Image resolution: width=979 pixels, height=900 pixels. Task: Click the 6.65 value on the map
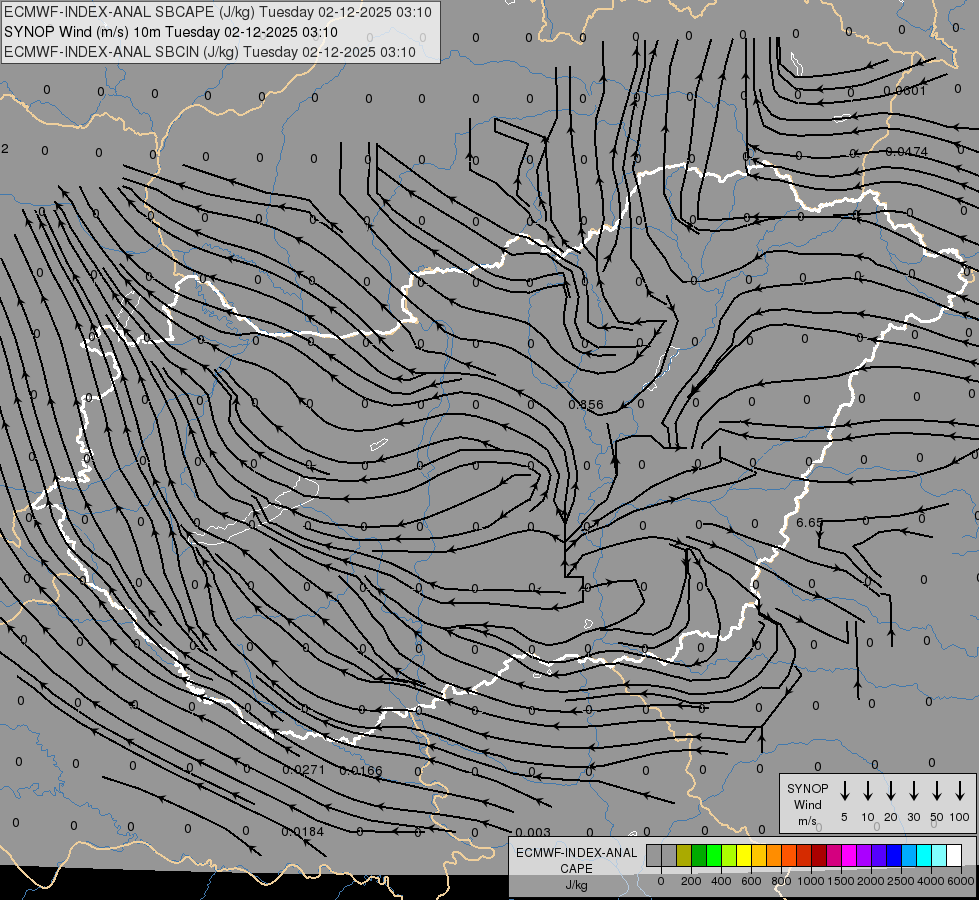(810, 522)
